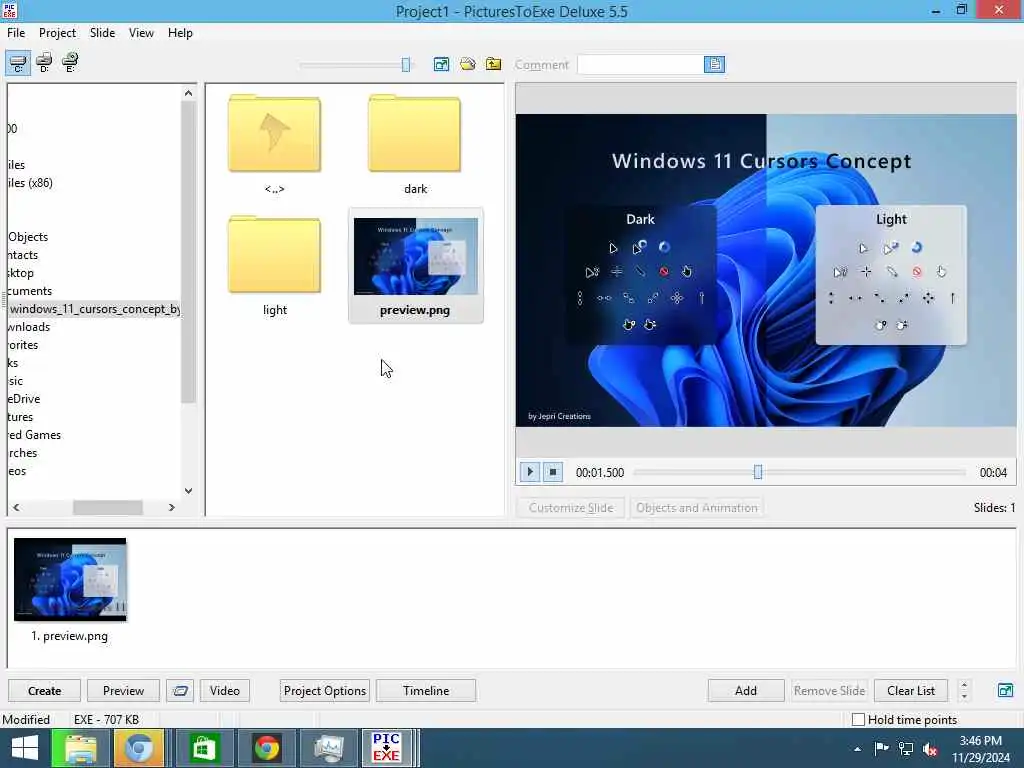The width and height of the screenshot is (1024, 768).
Task: Select the OneDrive folder in tree
Action: coord(24,399)
